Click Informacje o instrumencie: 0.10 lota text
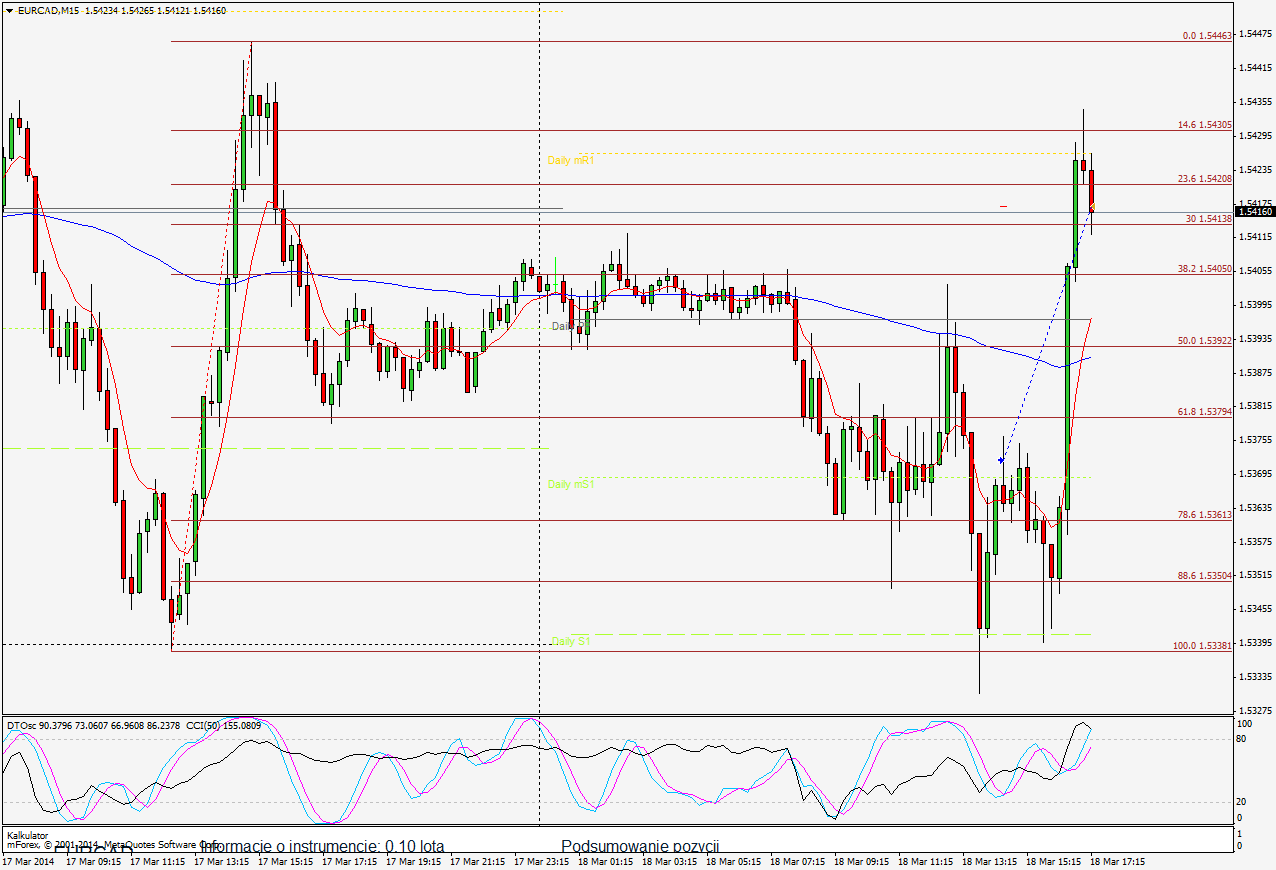This screenshot has height=870, width=1276. point(322,846)
